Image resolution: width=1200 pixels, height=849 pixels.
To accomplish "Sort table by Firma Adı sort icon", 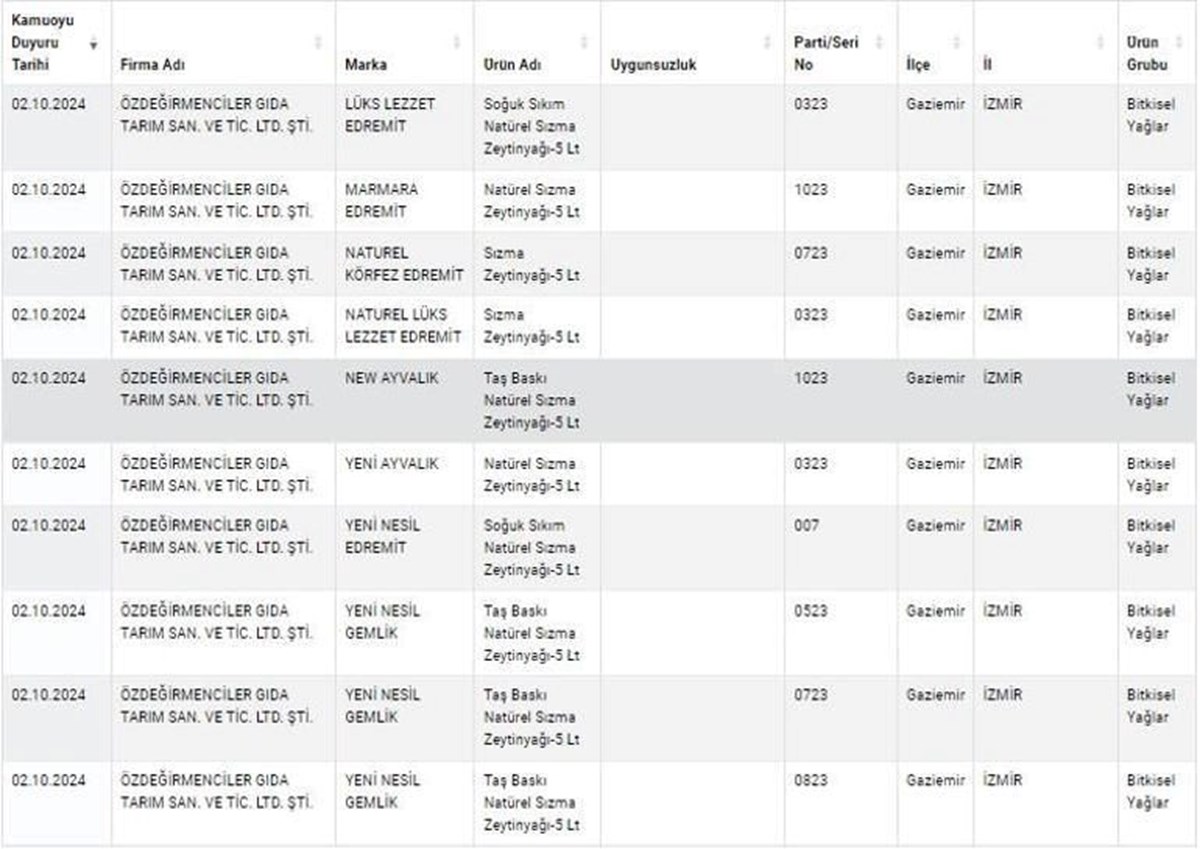I will [x=319, y=43].
